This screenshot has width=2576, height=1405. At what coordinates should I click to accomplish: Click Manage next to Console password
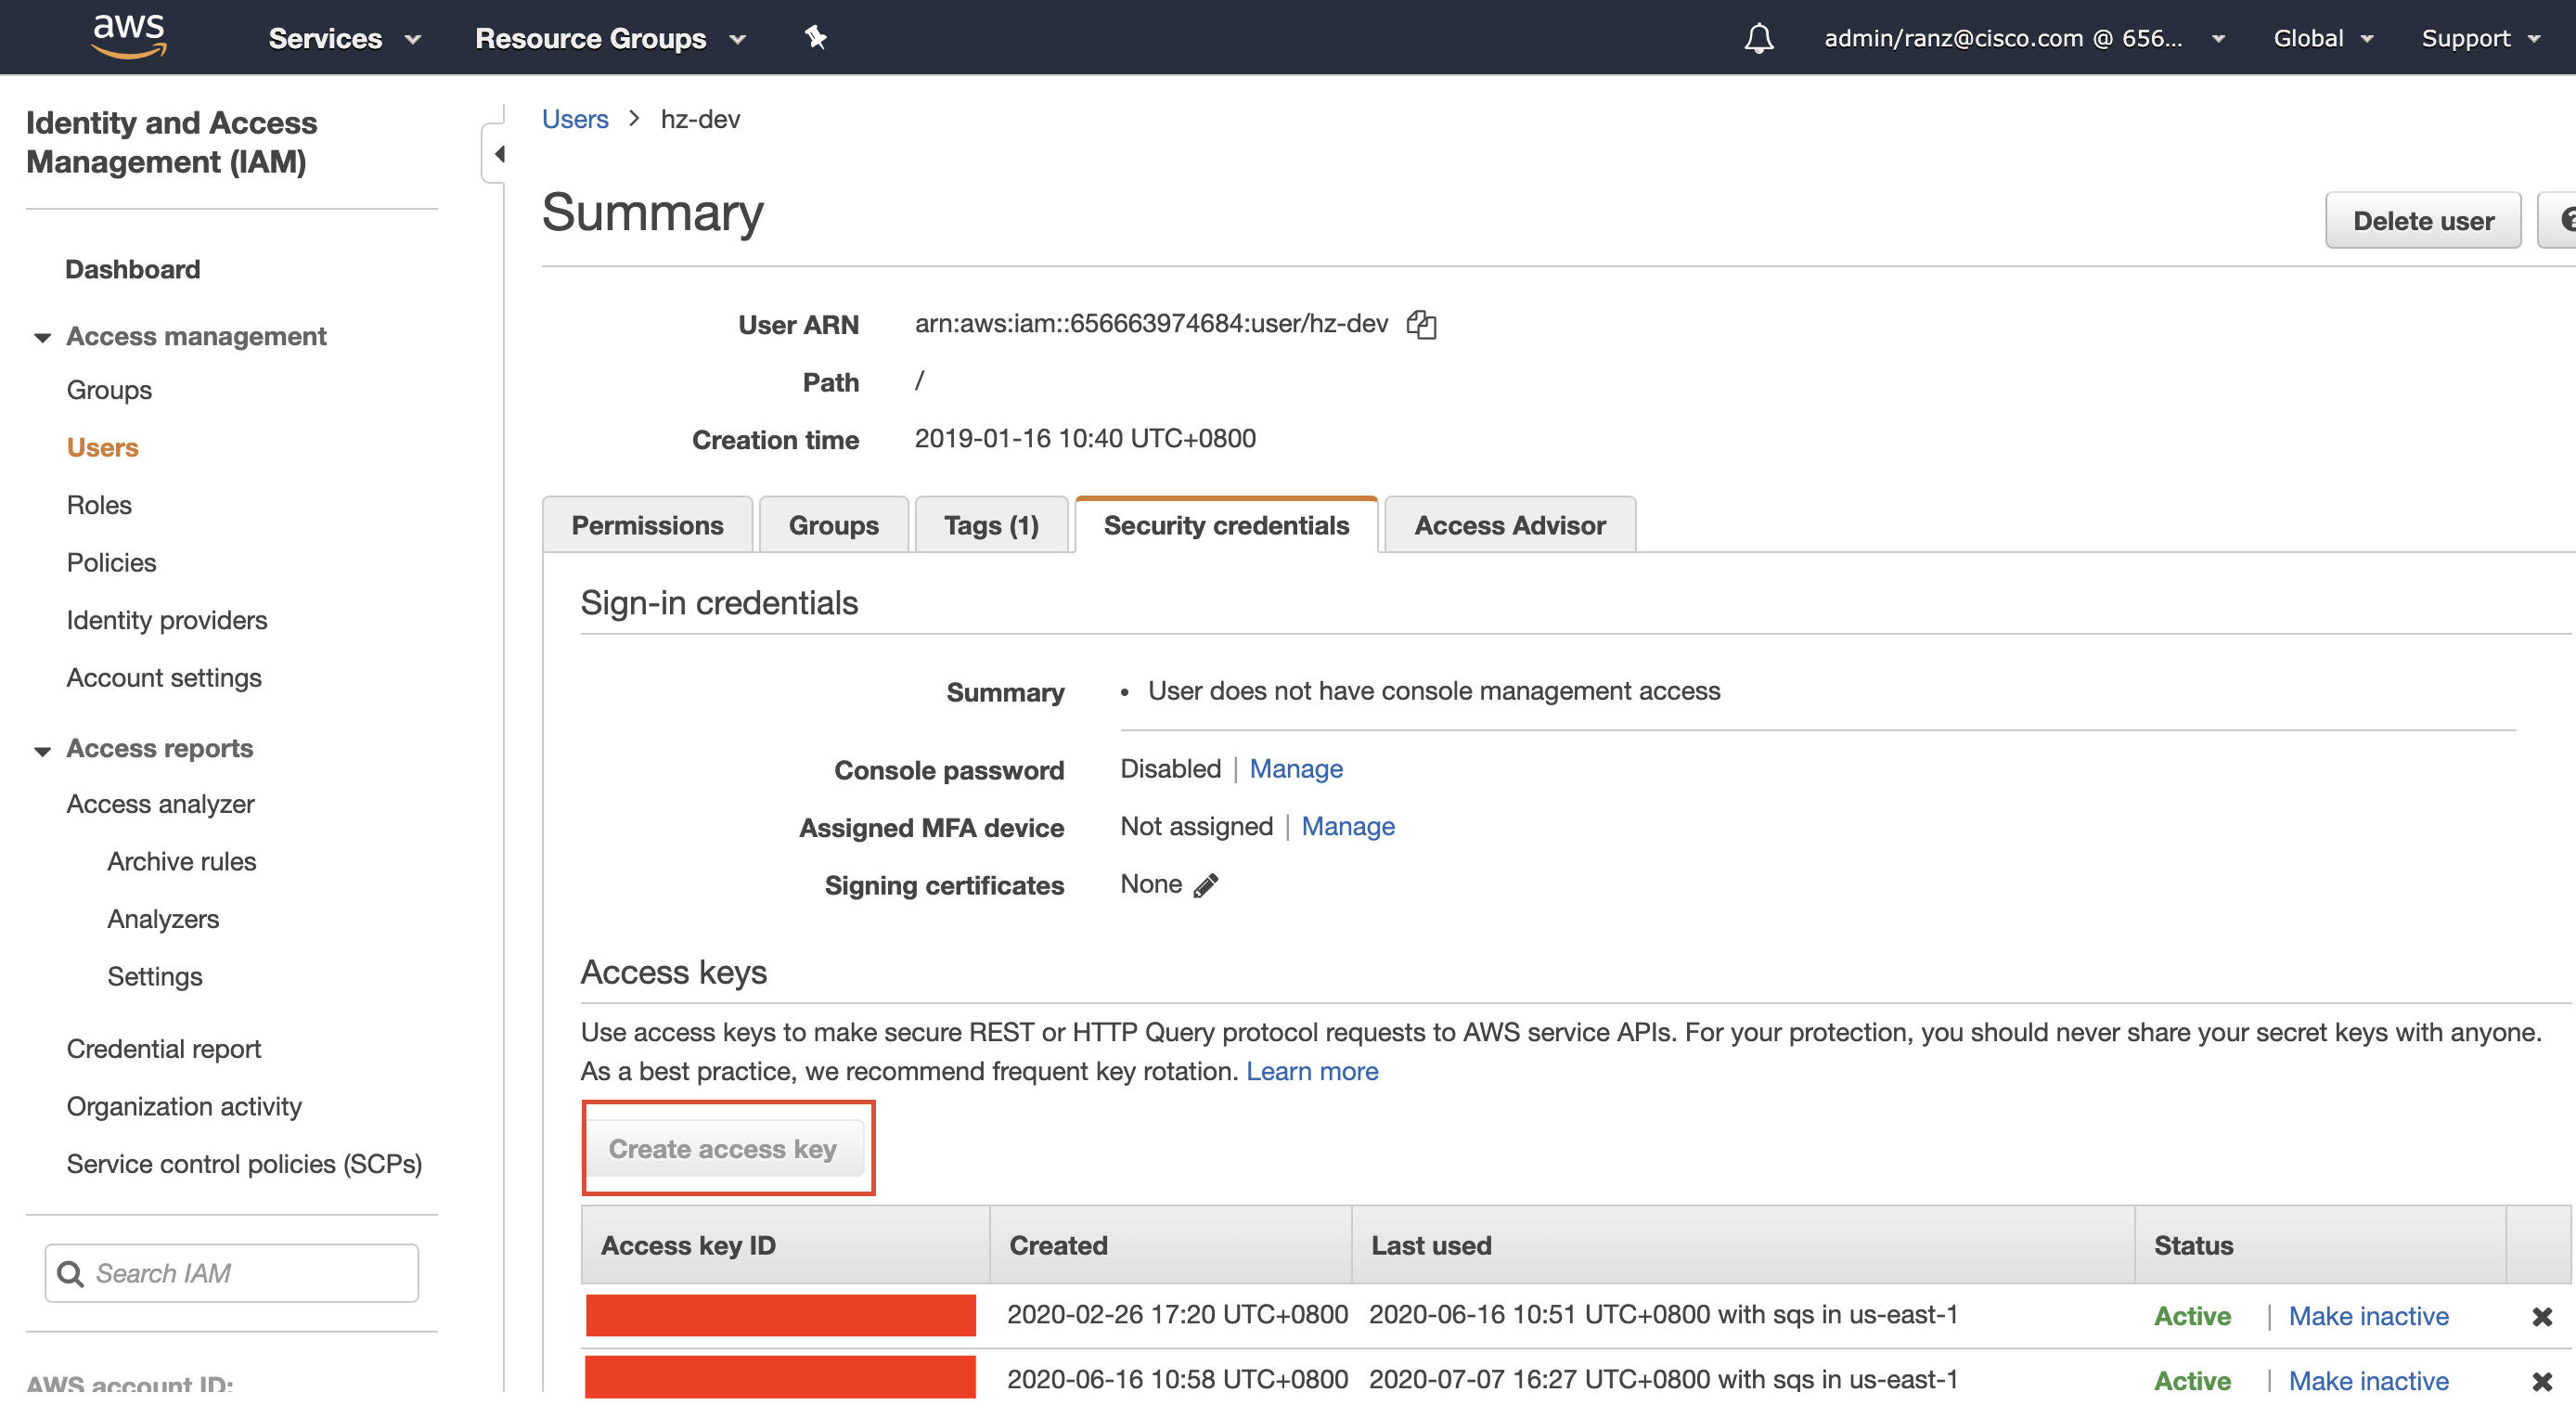[1296, 768]
